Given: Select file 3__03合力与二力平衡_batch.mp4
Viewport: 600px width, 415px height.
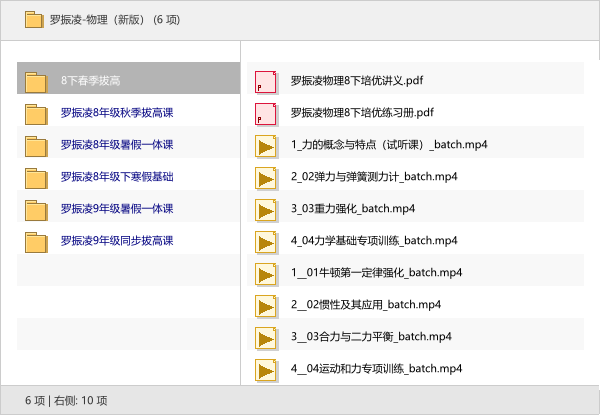Looking at the screenshot, I should pyautogui.click(x=371, y=337).
